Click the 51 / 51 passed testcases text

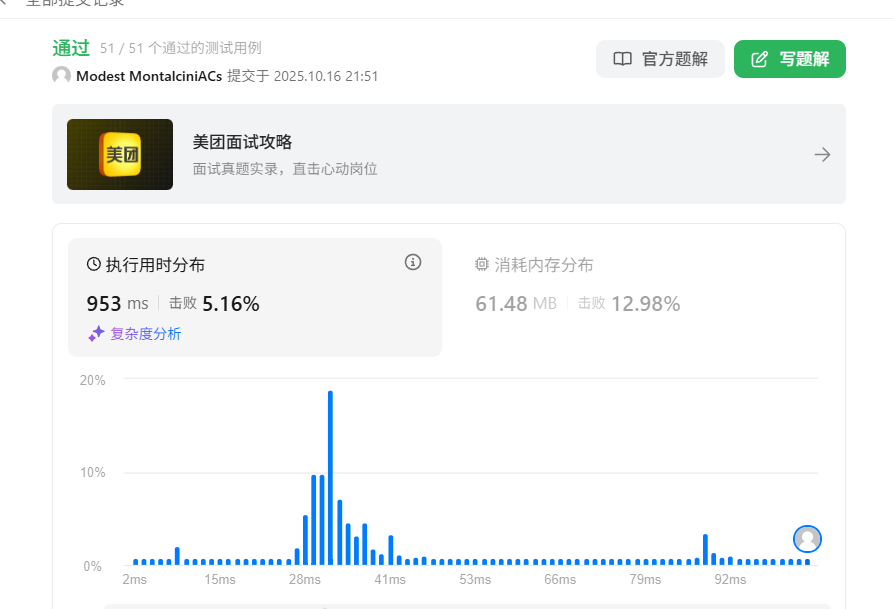pyautogui.click(x=181, y=48)
